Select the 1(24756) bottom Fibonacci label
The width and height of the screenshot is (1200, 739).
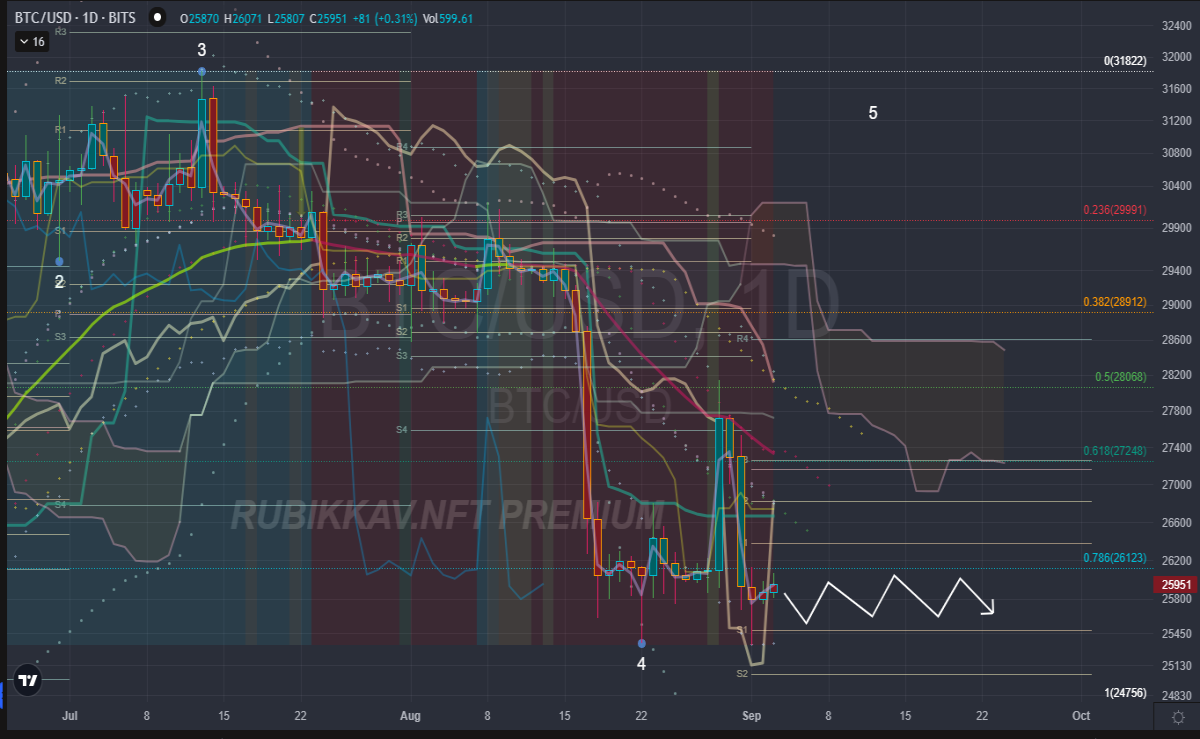(x=1125, y=693)
